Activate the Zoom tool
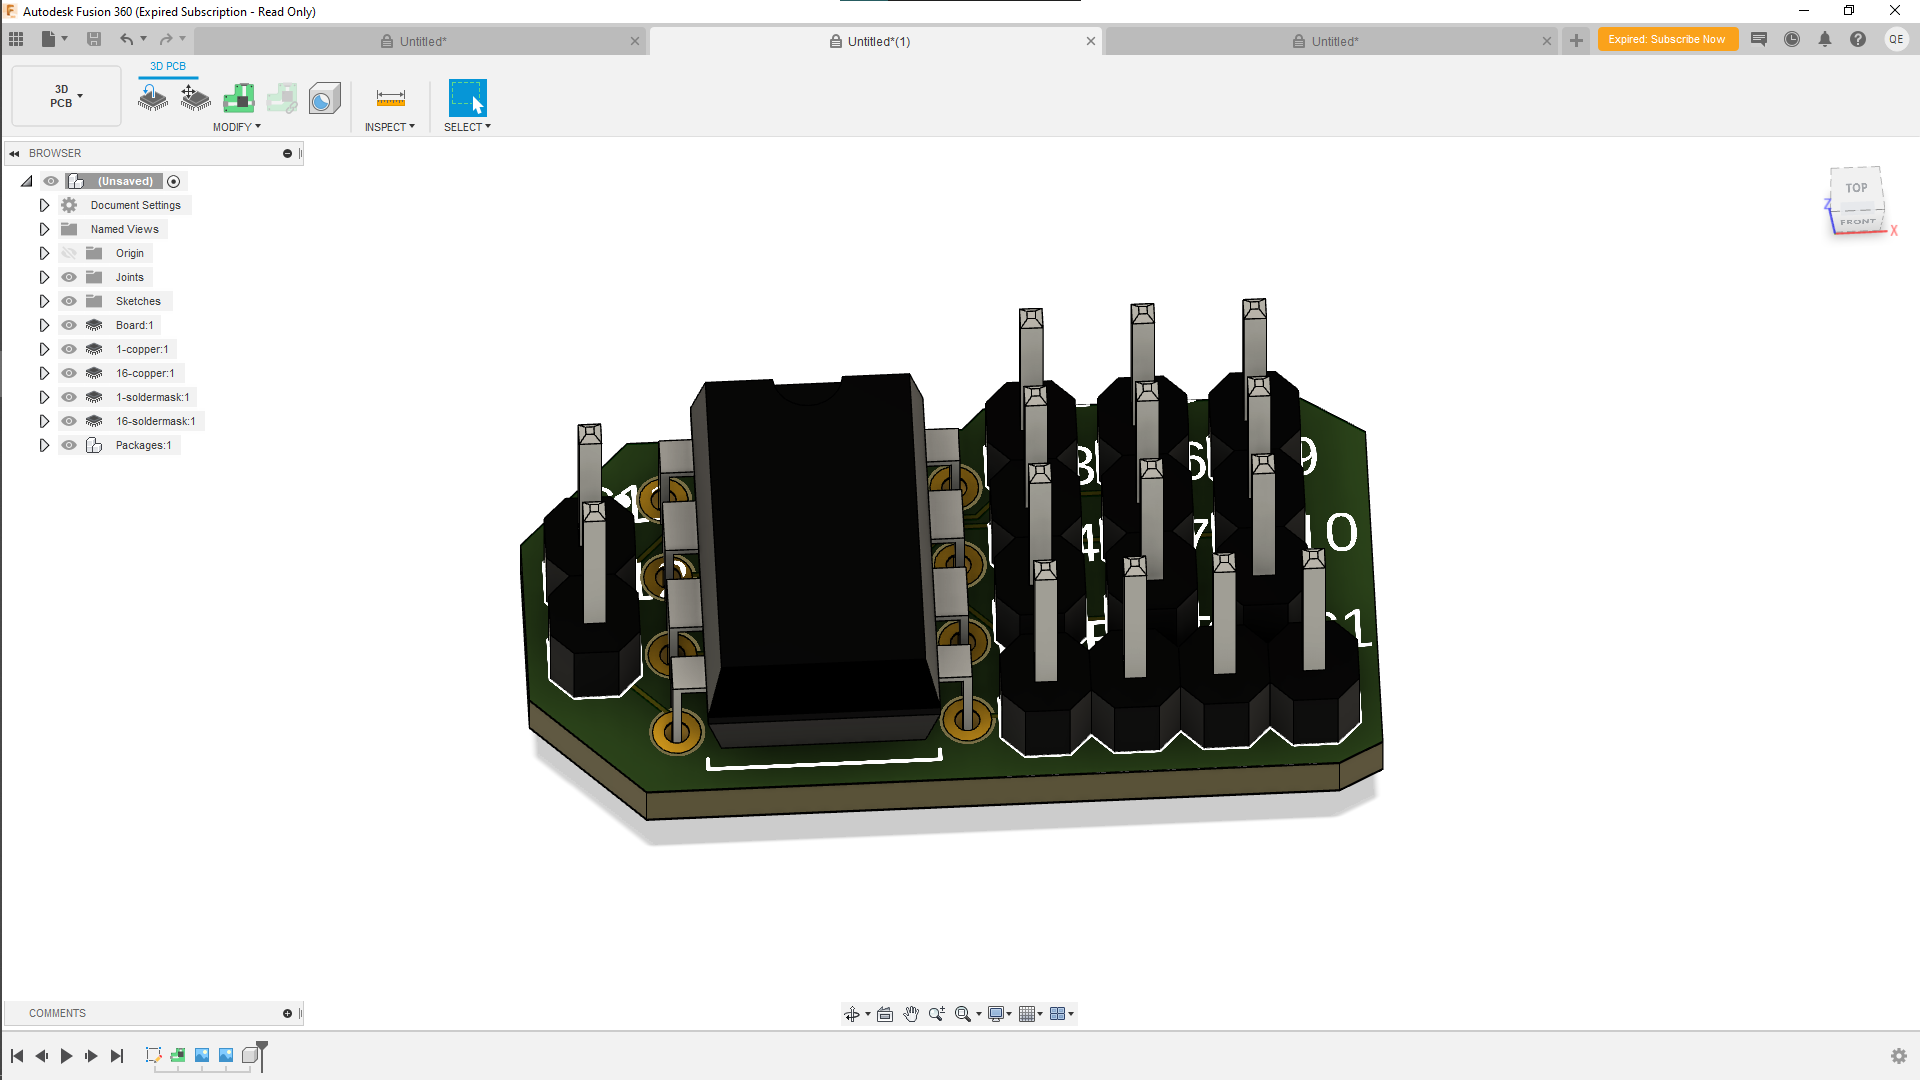Viewport: 1920px width, 1080px height. click(x=937, y=1014)
